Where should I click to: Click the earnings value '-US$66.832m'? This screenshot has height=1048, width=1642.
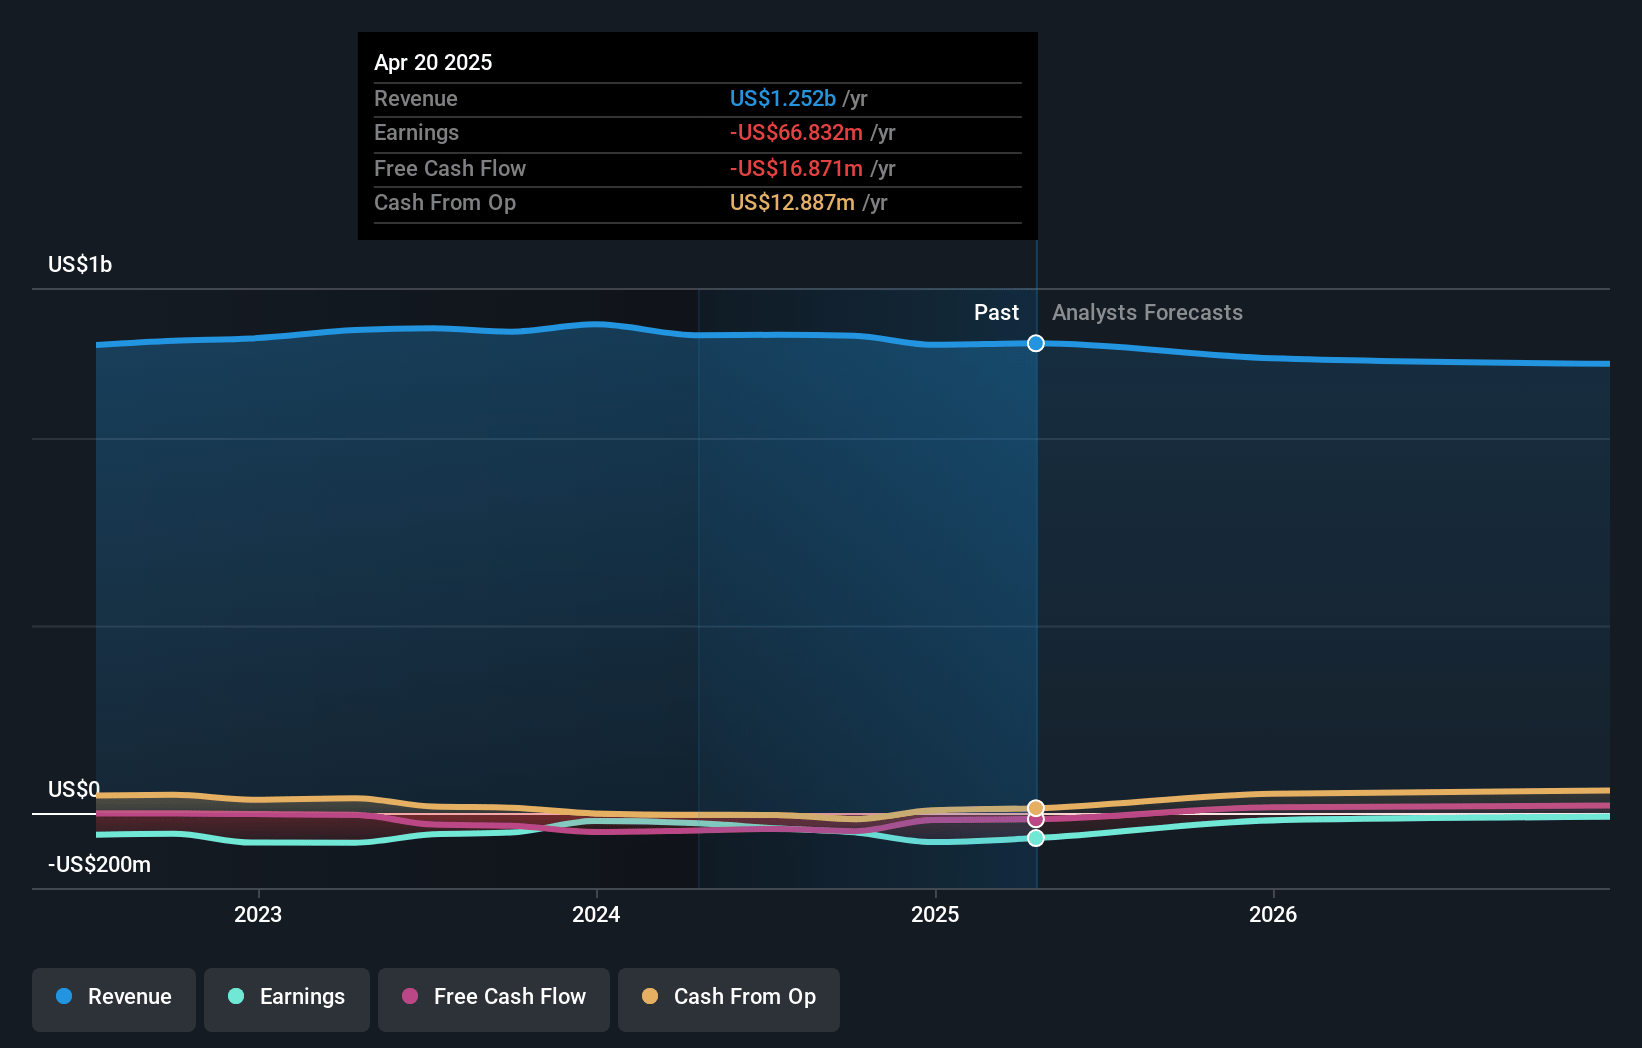[796, 132]
